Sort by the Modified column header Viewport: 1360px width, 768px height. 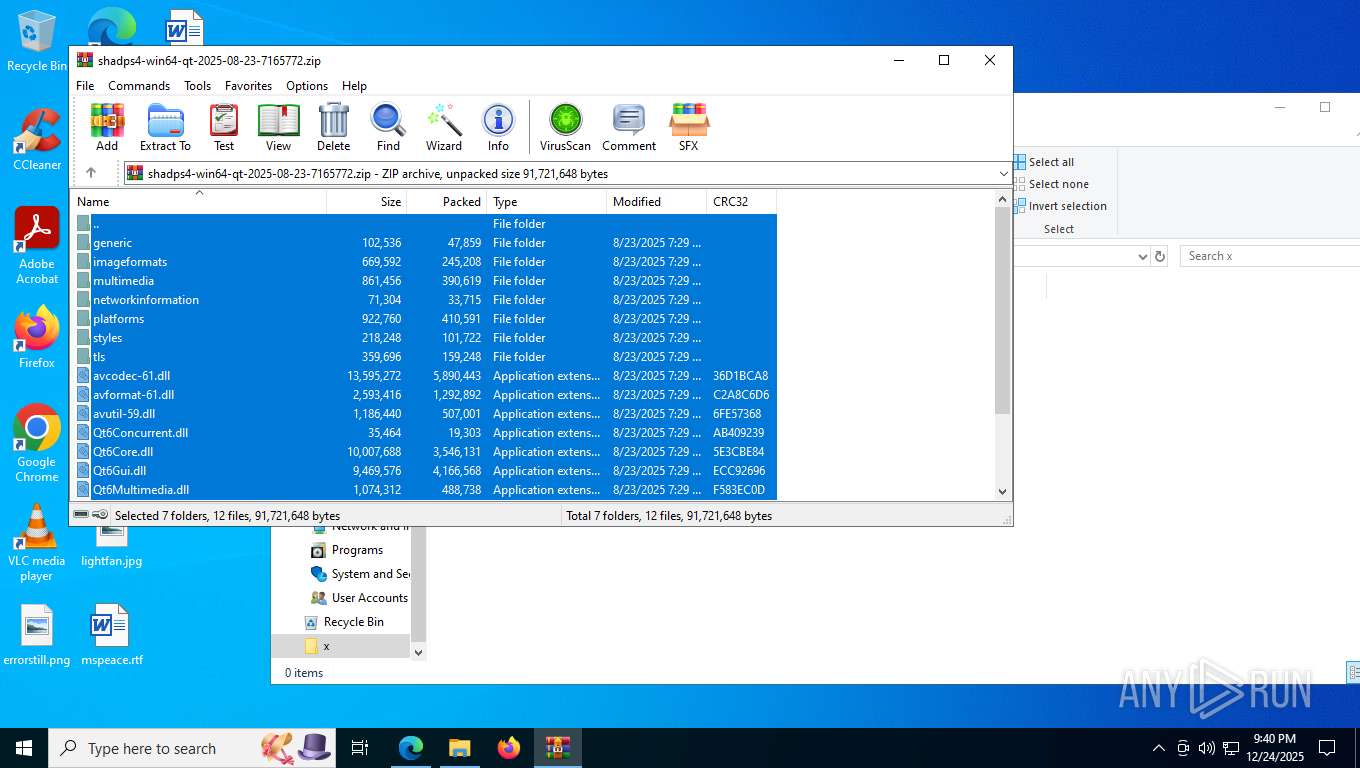[656, 202]
